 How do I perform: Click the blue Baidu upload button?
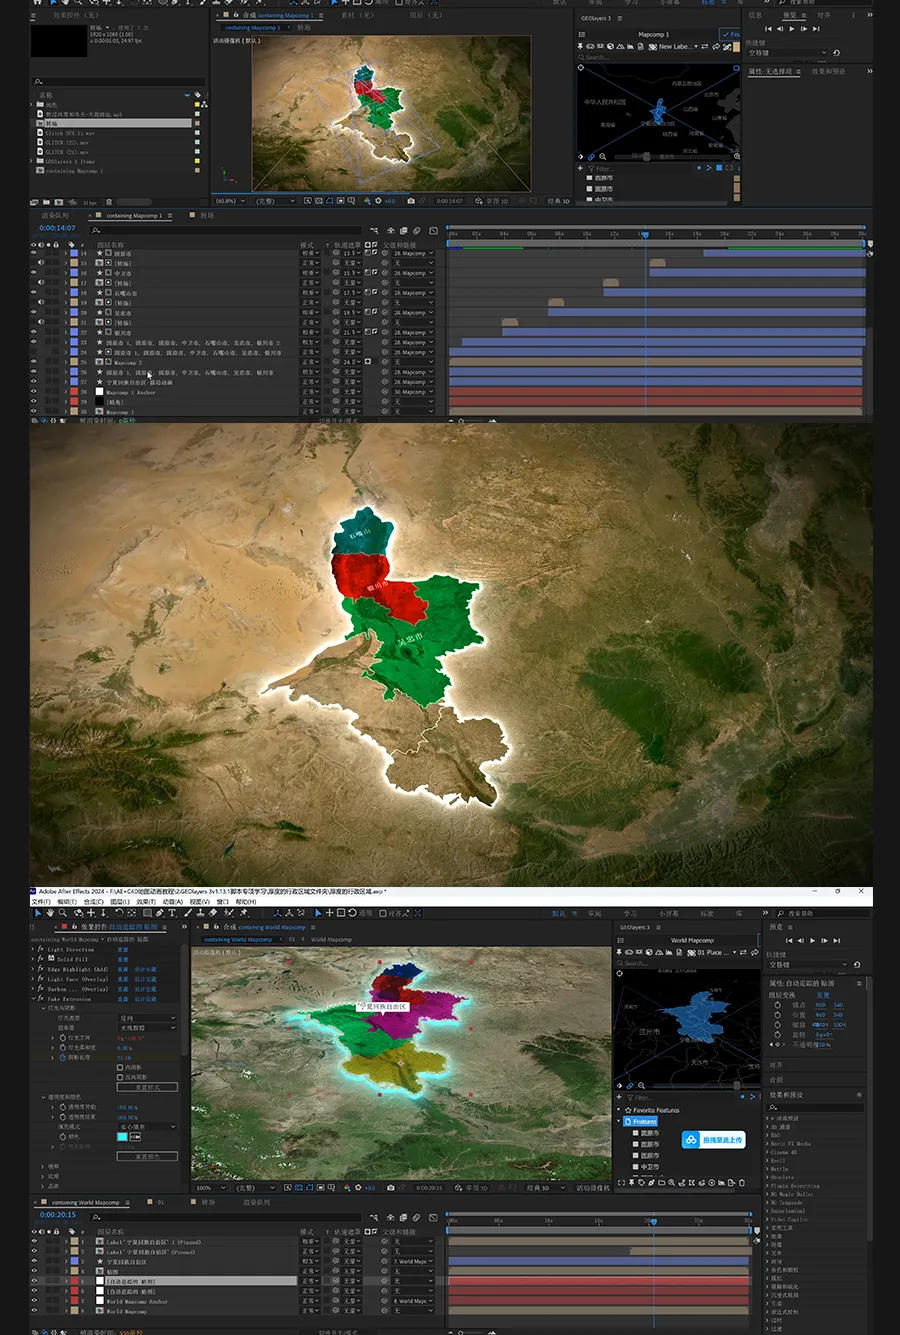[x=713, y=1140]
